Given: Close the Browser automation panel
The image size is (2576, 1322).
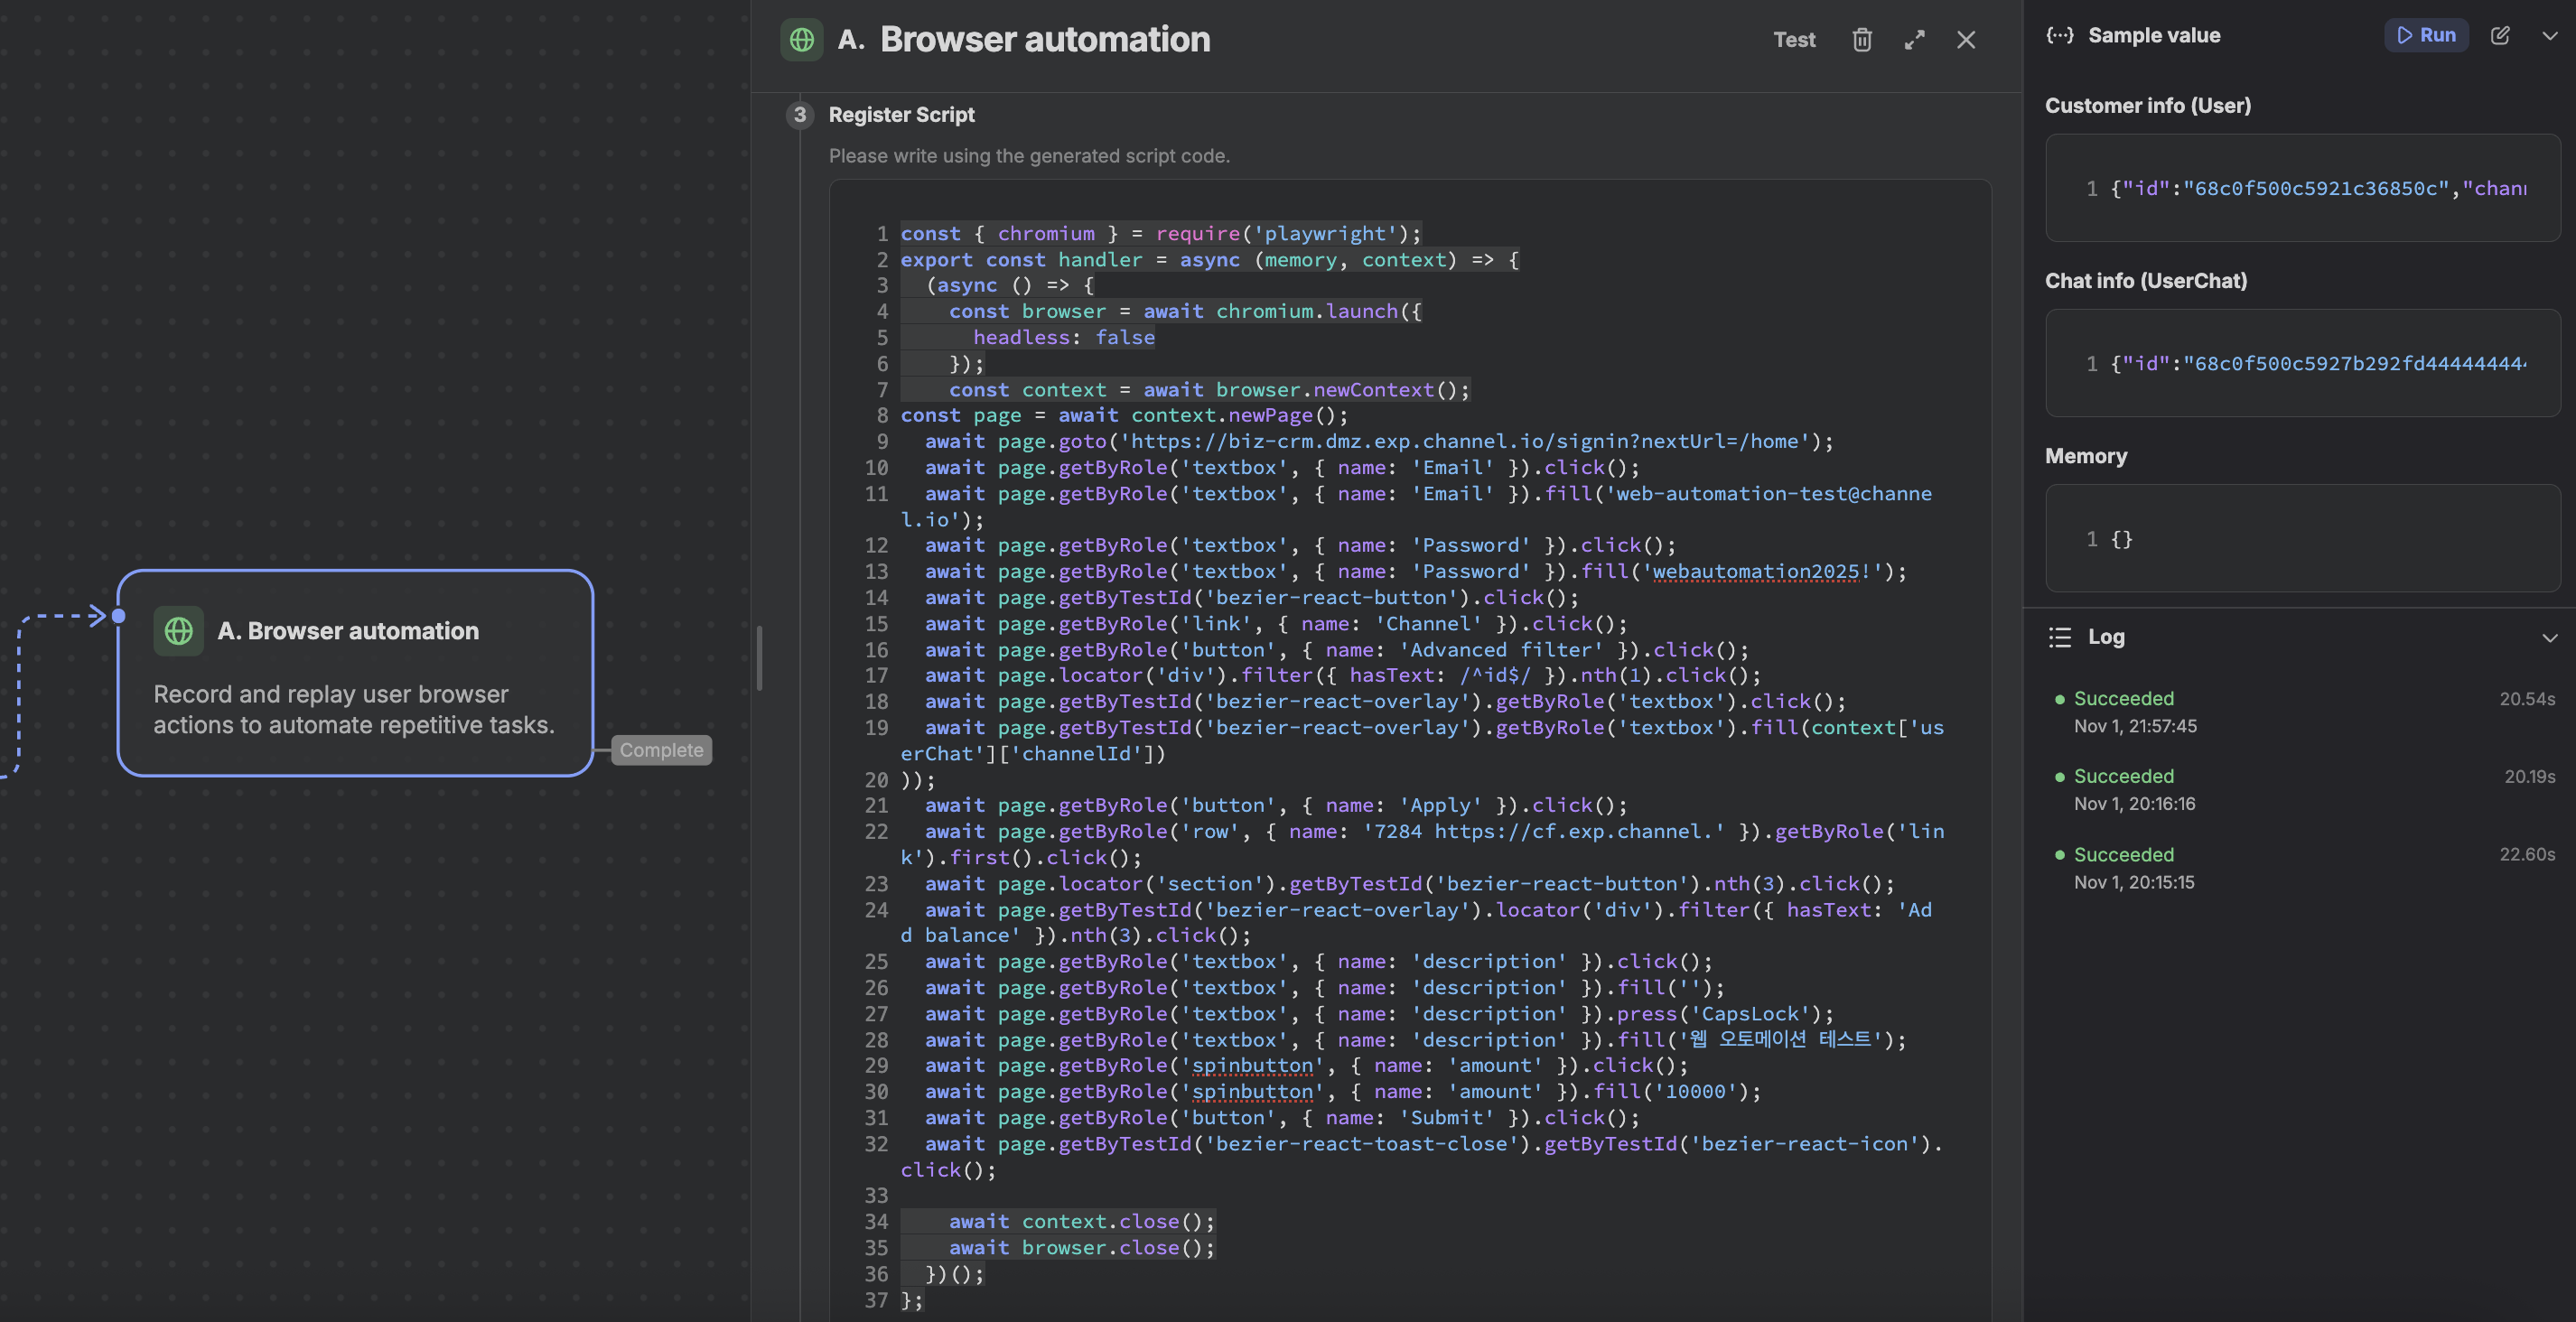Looking at the screenshot, I should tap(1965, 40).
